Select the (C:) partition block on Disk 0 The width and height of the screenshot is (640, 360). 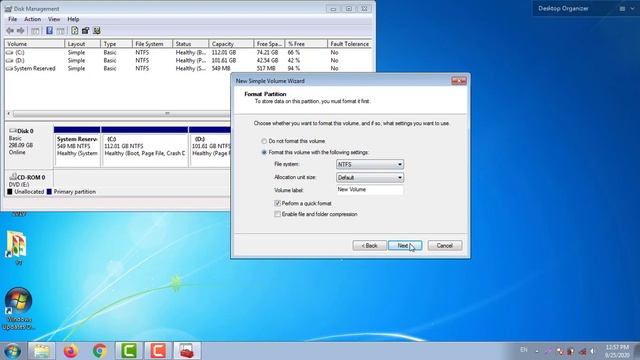[145, 147]
